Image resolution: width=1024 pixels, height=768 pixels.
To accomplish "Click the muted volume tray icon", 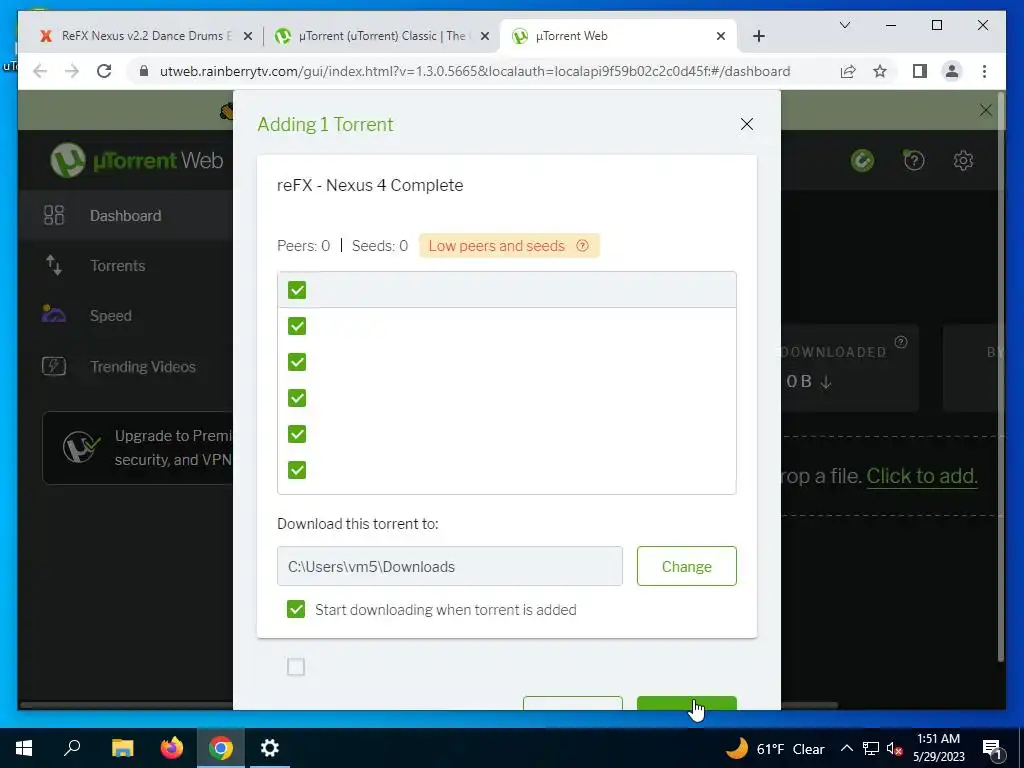I will click(894, 748).
